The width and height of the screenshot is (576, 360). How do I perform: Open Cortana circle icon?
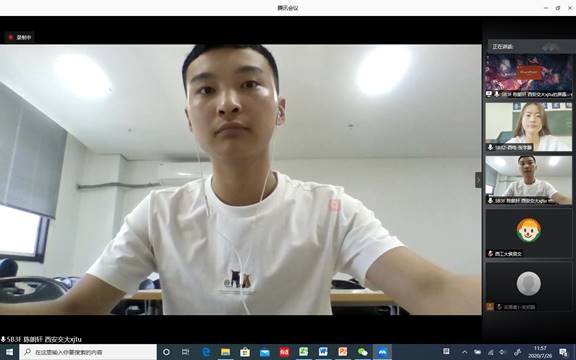tap(166, 352)
